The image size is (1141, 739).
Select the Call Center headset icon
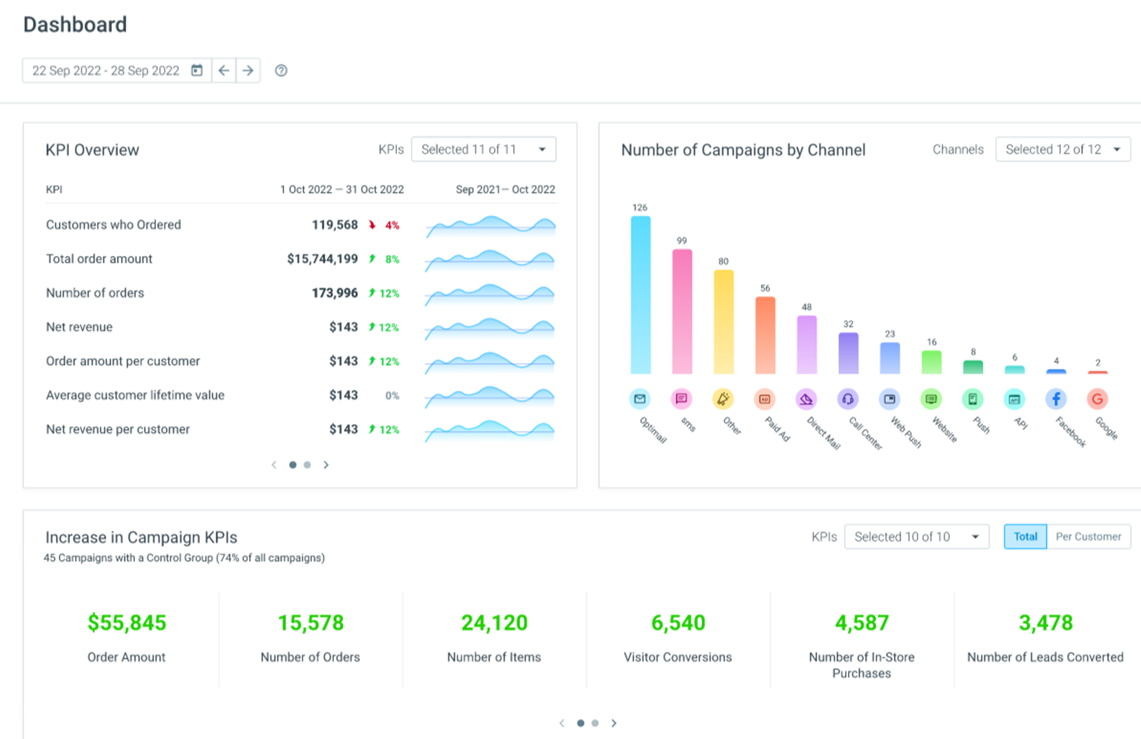pyautogui.click(x=848, y=399)
